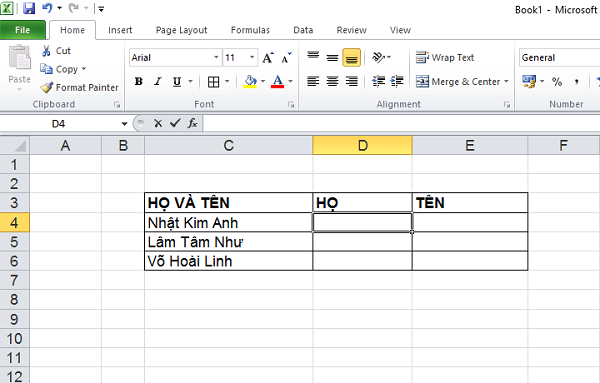
Task: Click Increase Indent icon
Action: pos(397,81)
